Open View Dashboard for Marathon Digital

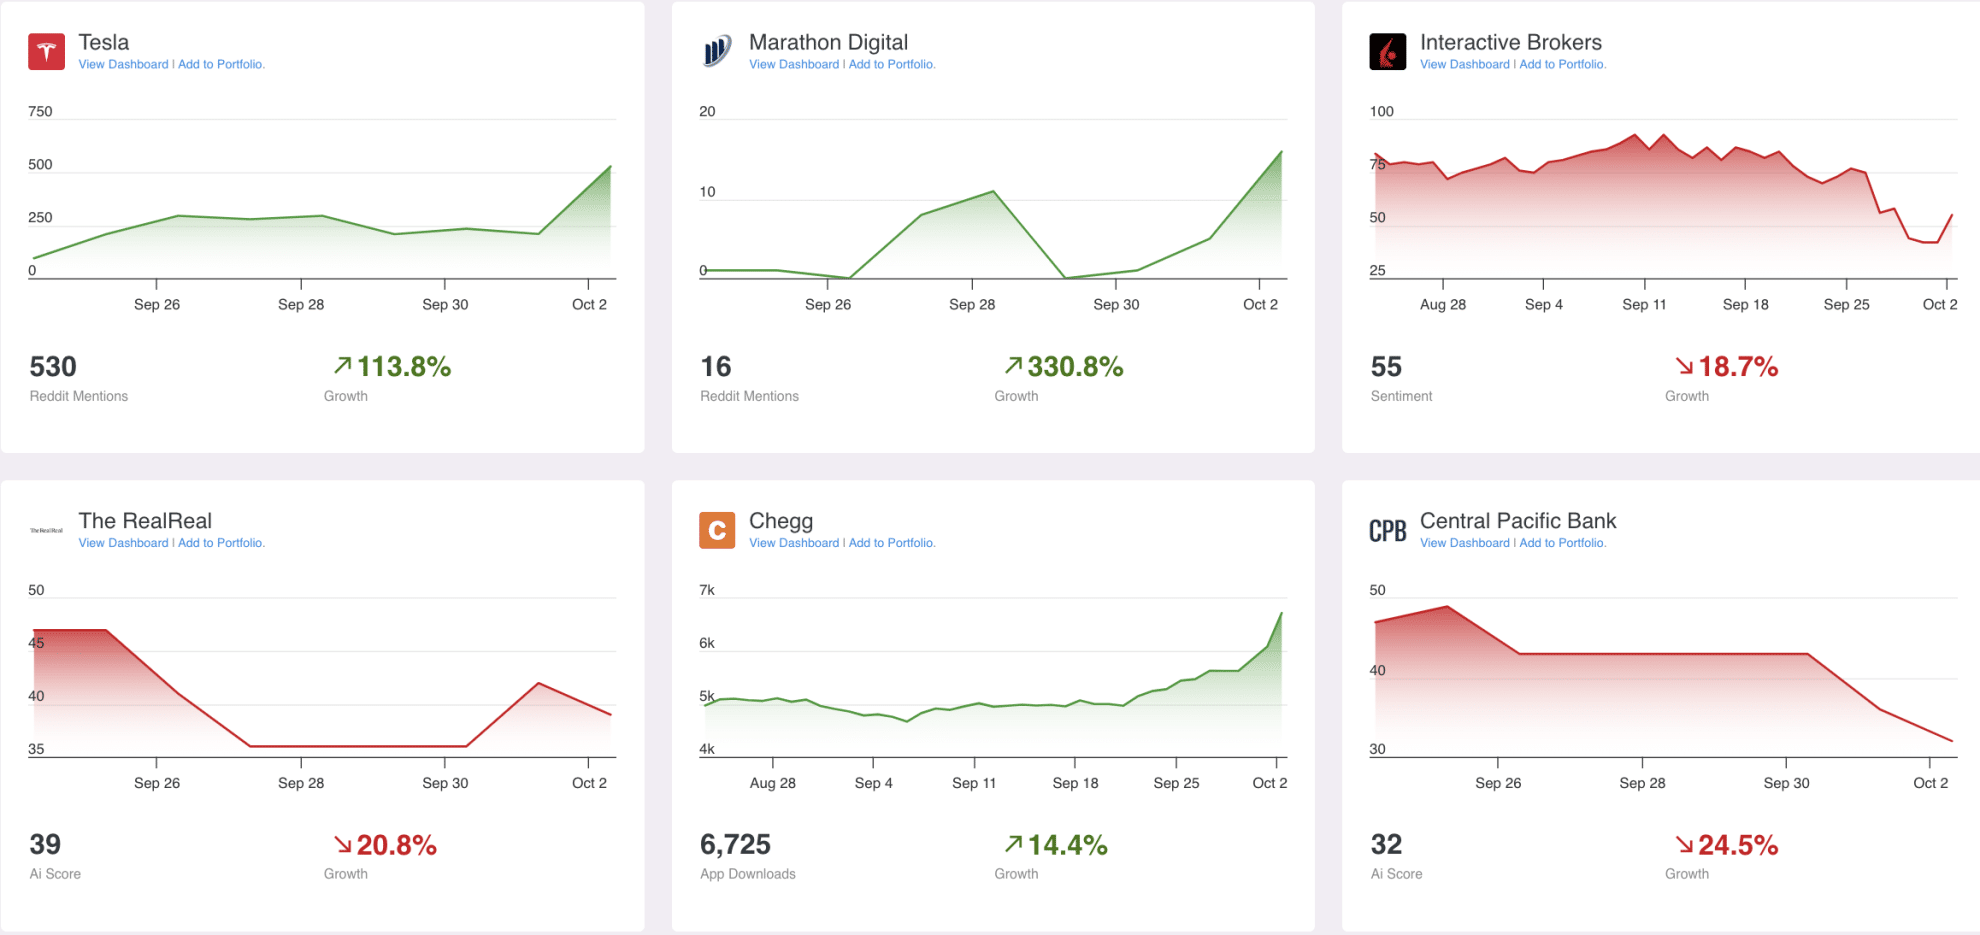[794, 65]
